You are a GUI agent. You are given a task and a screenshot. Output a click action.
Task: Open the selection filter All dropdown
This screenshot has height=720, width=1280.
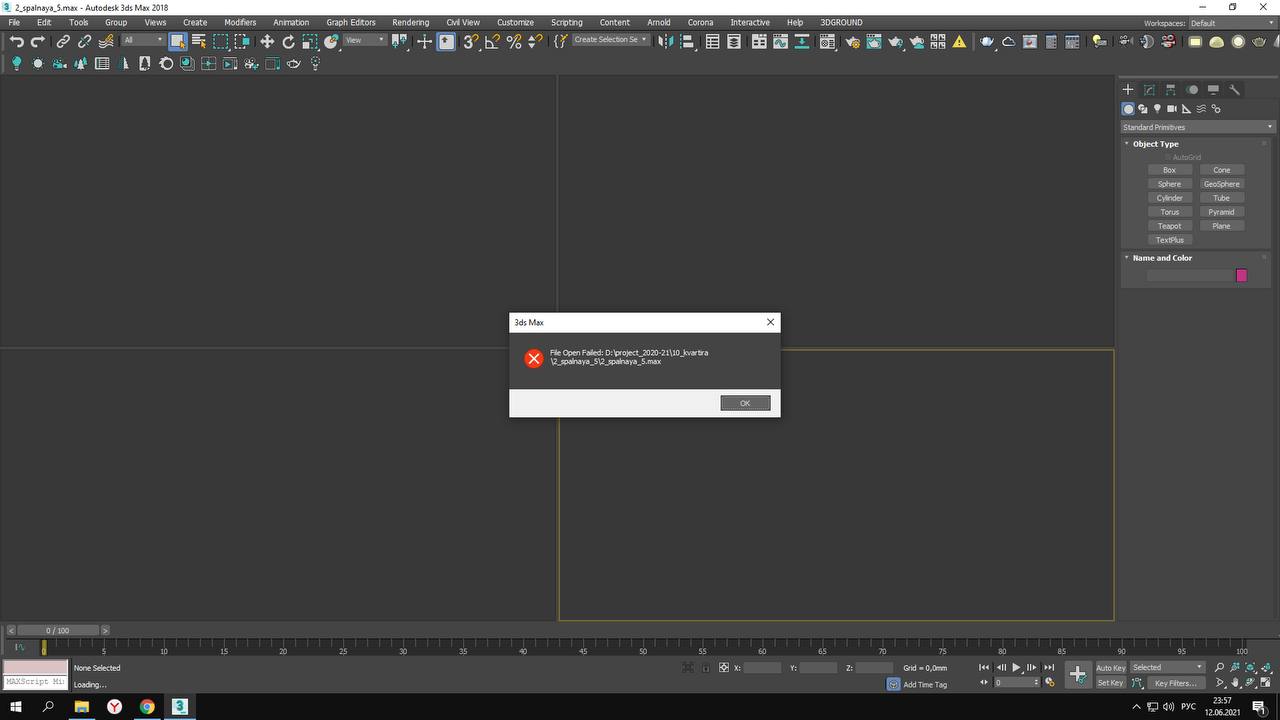143,40
